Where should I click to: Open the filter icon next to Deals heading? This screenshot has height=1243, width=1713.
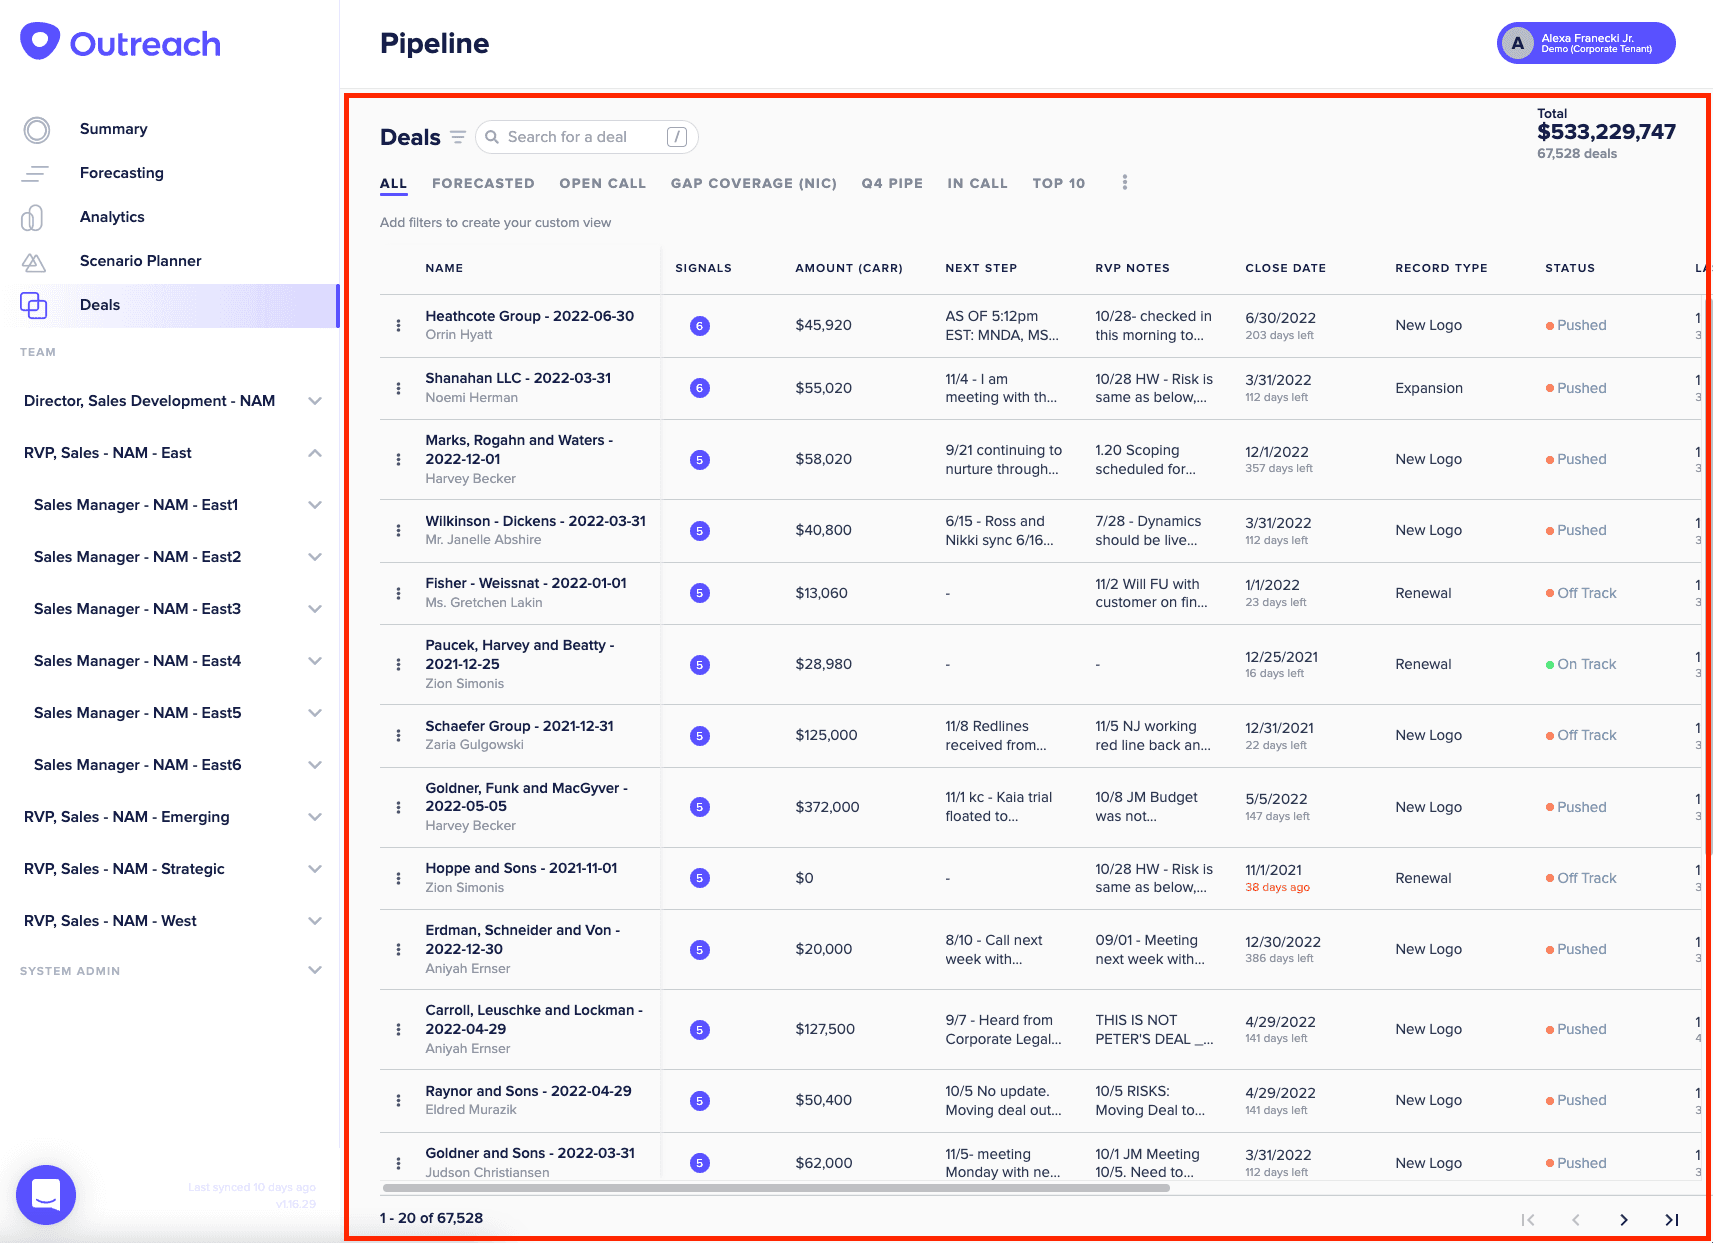(x=458, y=137)
